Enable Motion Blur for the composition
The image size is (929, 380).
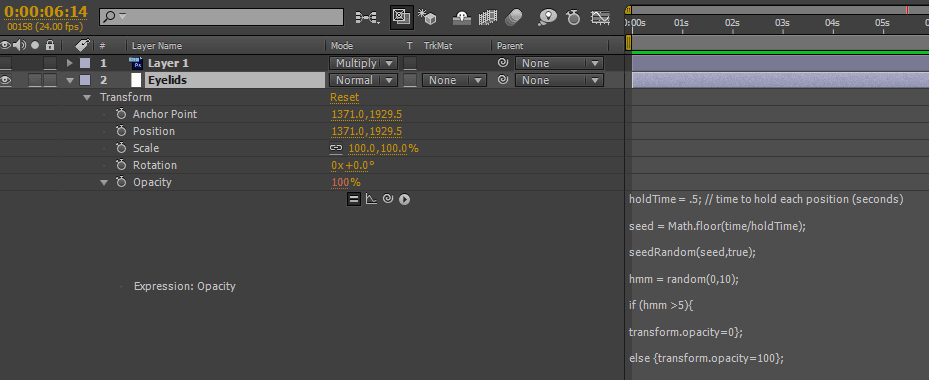514,18
